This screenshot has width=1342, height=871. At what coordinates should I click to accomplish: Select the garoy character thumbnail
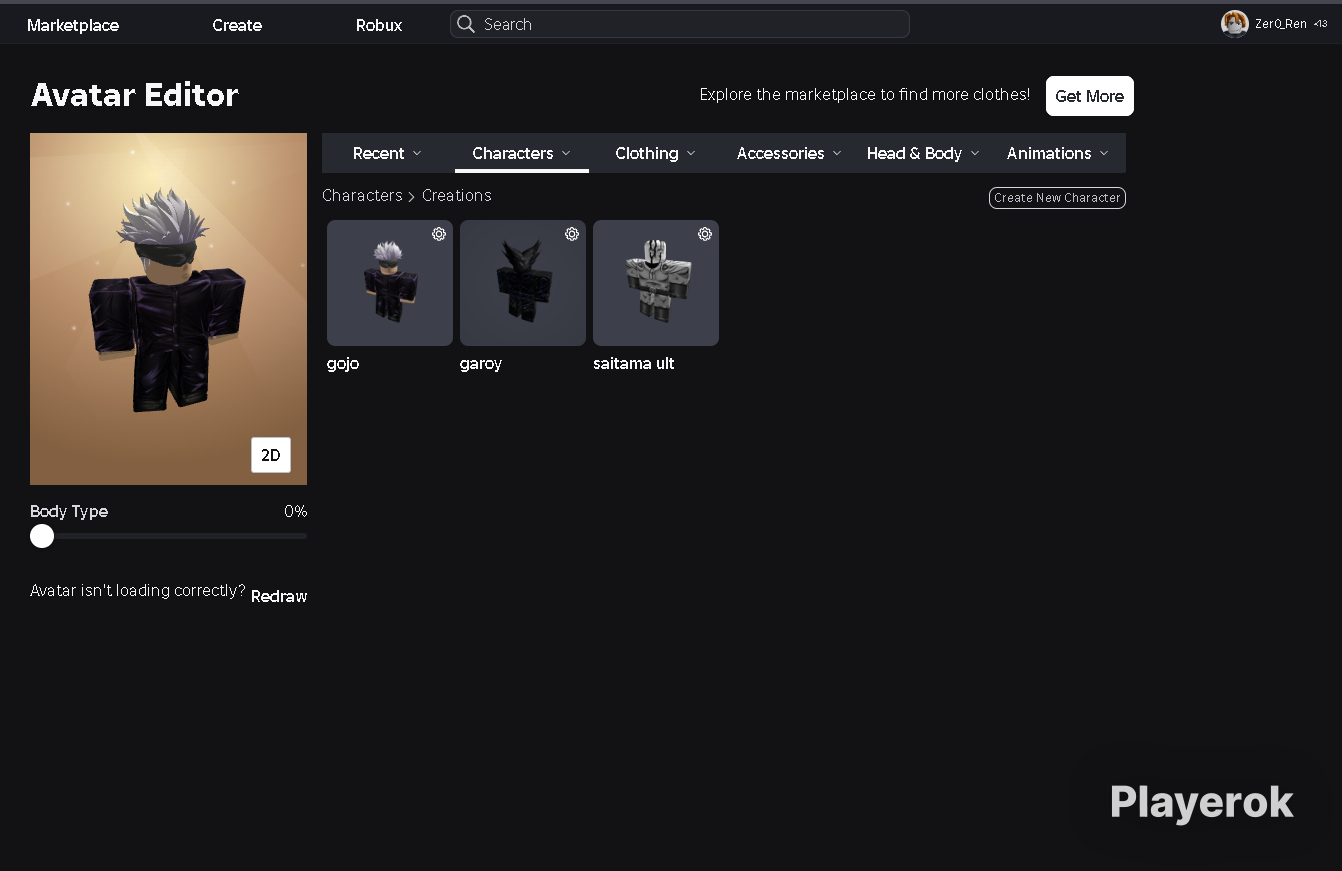coord(523,283)
